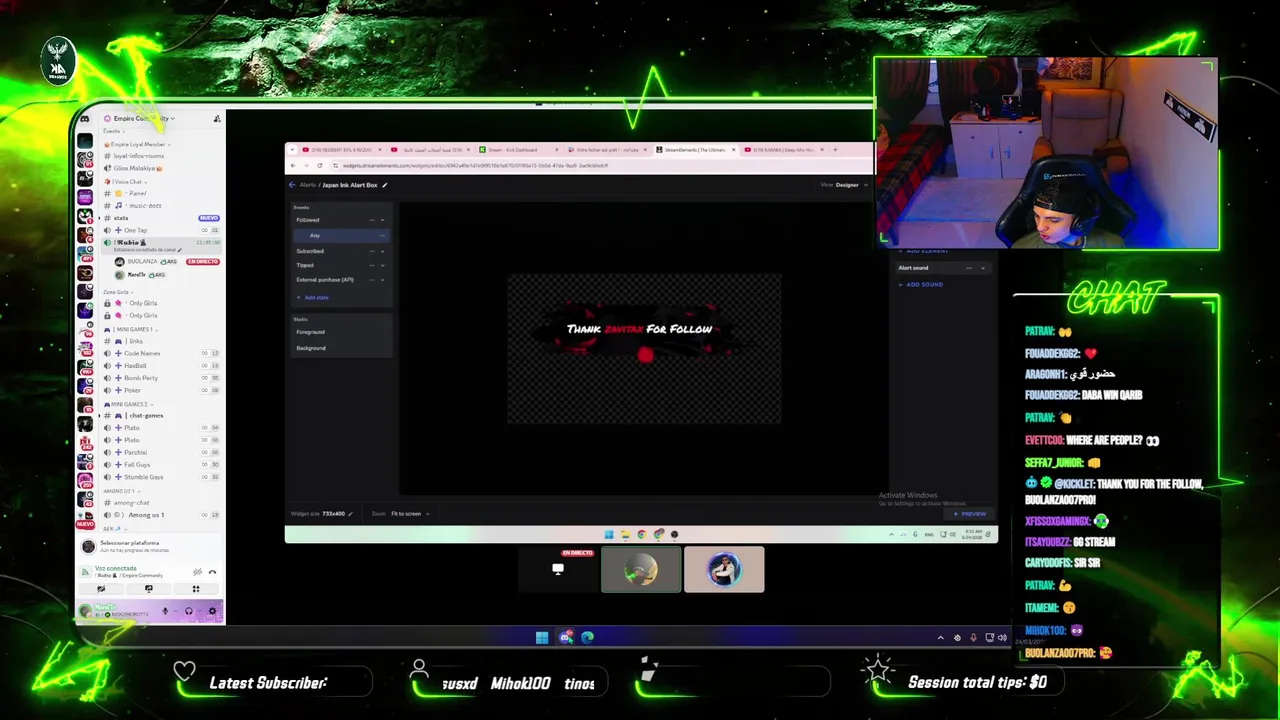
Task: Turn on camera in Discord voice panel
Action: (101, 589)
